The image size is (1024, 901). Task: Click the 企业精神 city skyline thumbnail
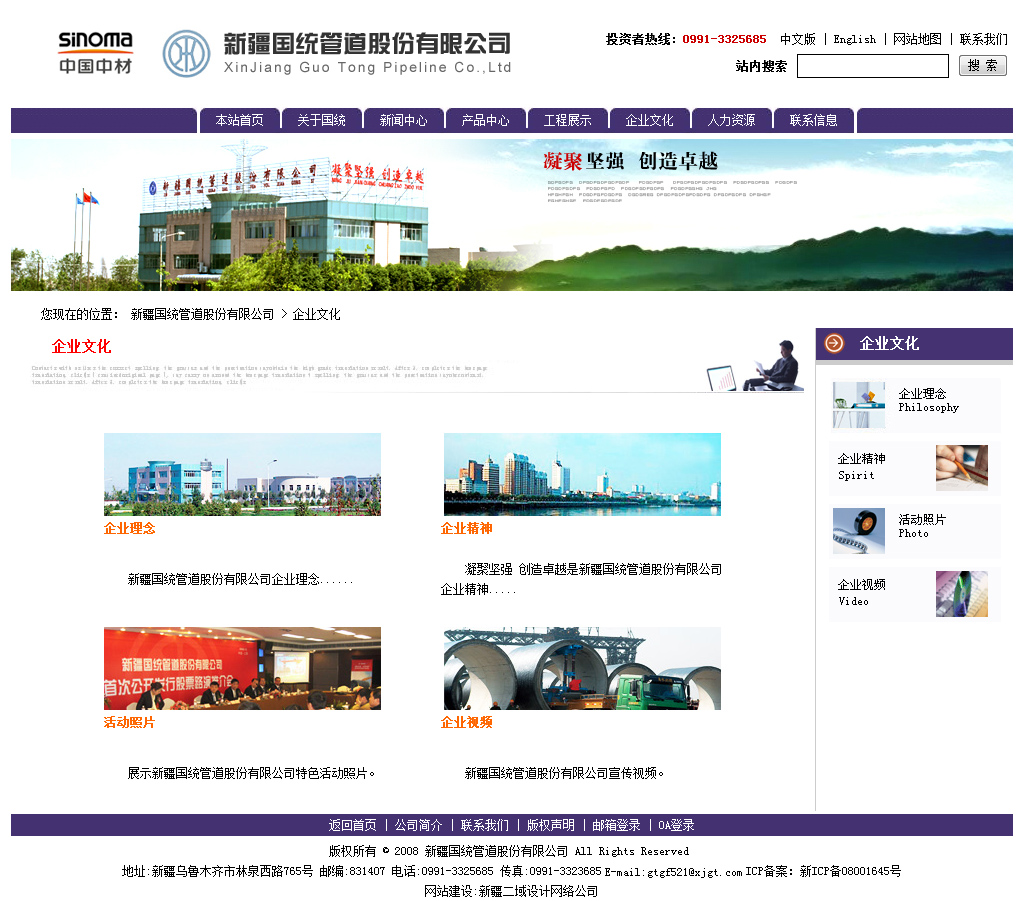[x=582, y=474]
